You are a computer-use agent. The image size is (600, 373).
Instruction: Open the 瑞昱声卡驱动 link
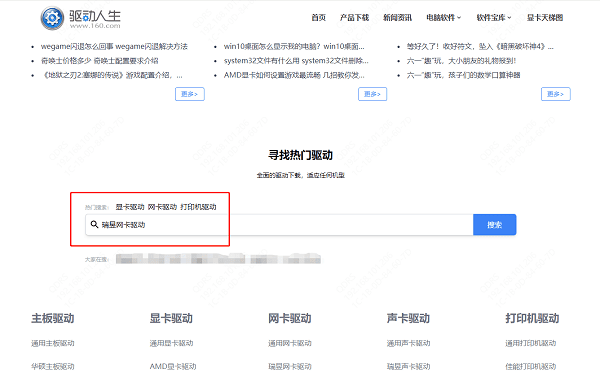(x=408, y=366)
